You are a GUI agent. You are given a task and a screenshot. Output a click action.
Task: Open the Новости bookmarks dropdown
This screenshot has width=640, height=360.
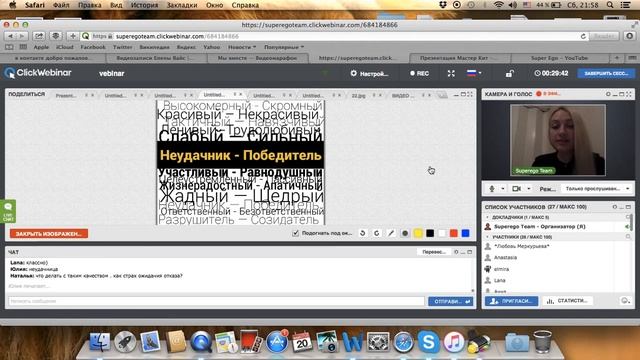pyautogui.click(x=242, y=47)
